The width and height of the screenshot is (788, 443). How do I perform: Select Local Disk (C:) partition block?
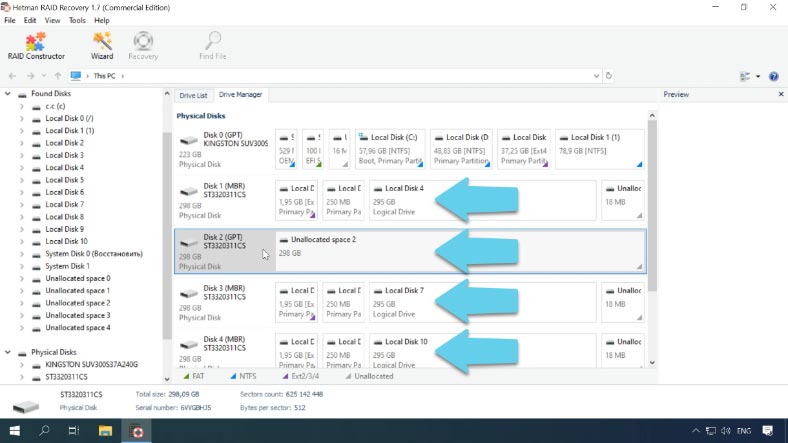coord(390,149)
